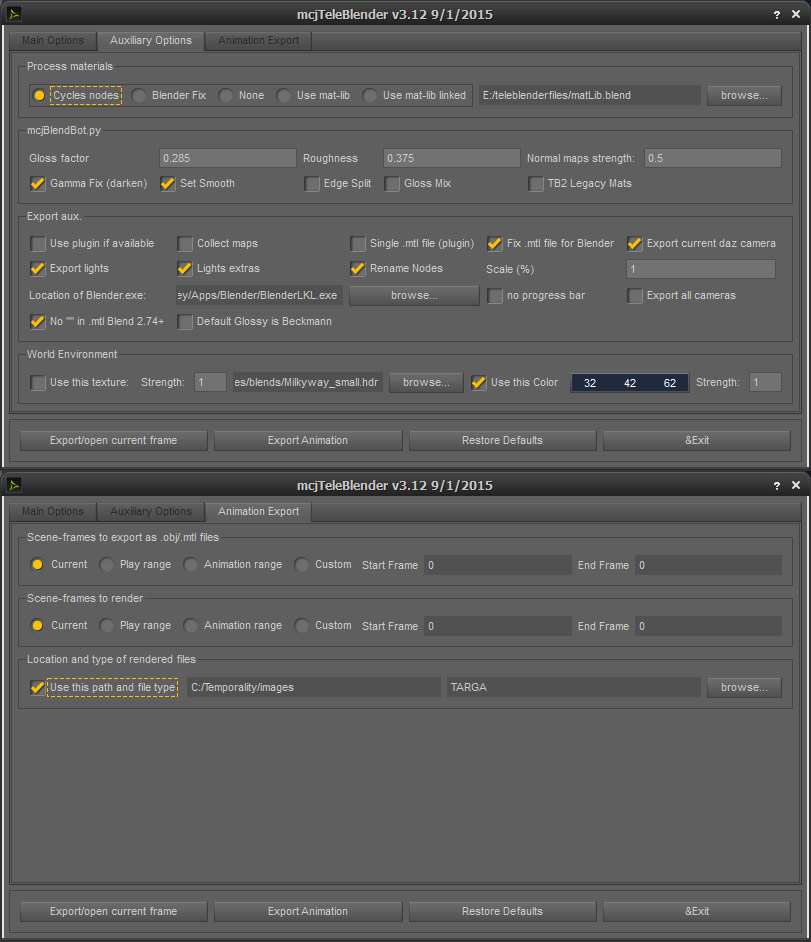
Task: Browse for world environment texture
Action: pyautogui.click(x=426, y=383)
